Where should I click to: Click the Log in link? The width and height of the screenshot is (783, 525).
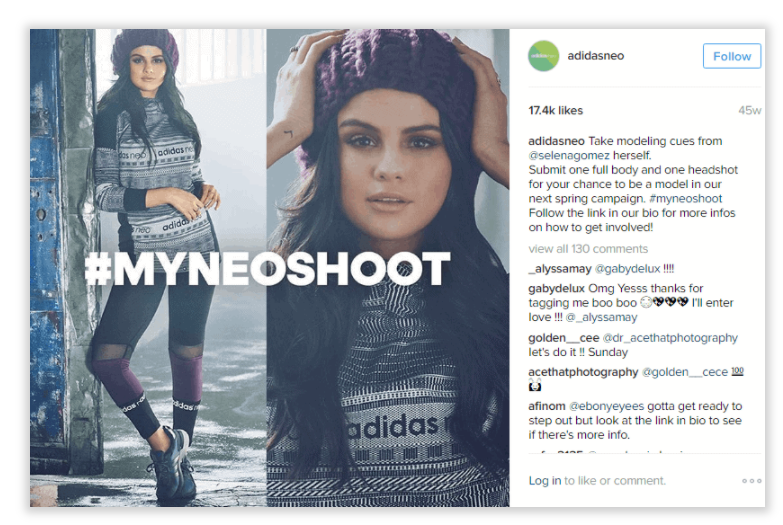544,481
